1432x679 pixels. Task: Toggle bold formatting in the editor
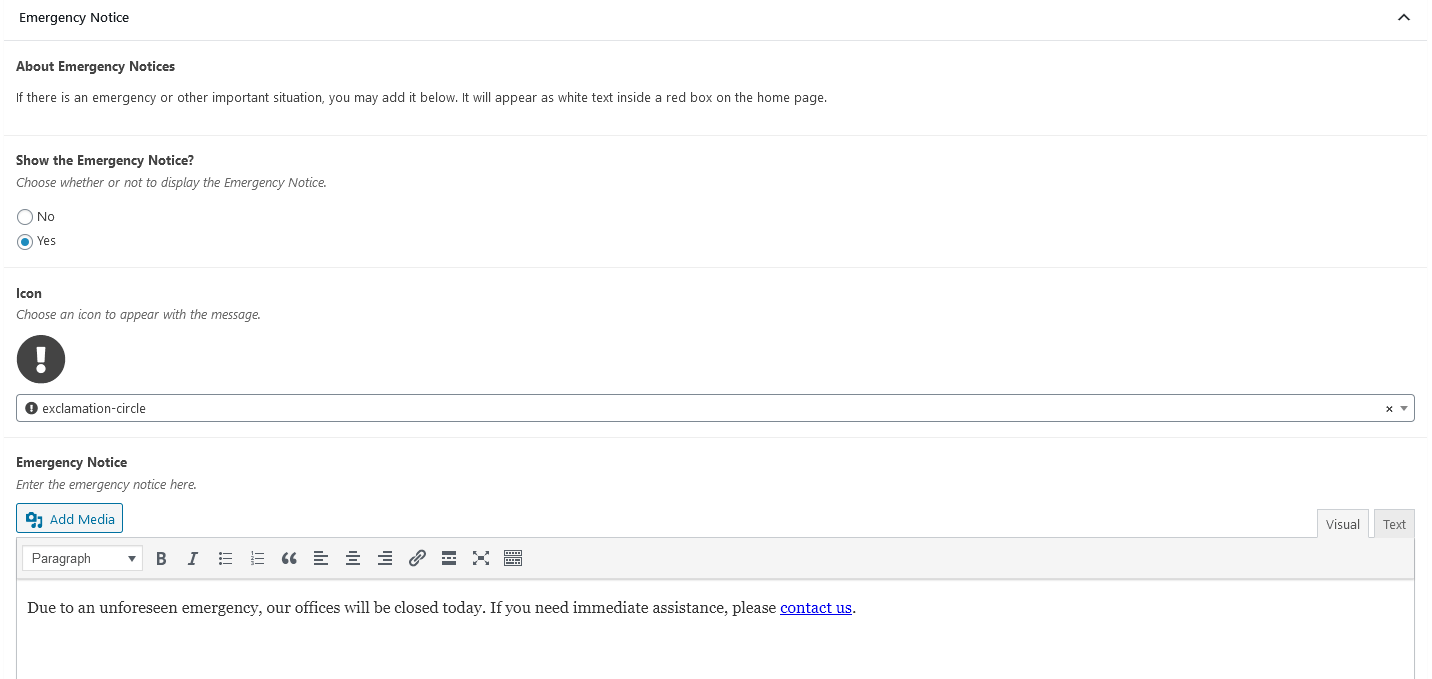pyautogui.click(x=161, y=559)
